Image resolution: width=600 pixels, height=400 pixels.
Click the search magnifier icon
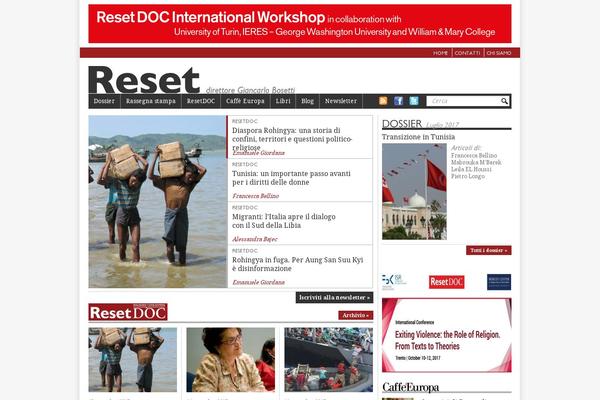click(x=504, y=101)
